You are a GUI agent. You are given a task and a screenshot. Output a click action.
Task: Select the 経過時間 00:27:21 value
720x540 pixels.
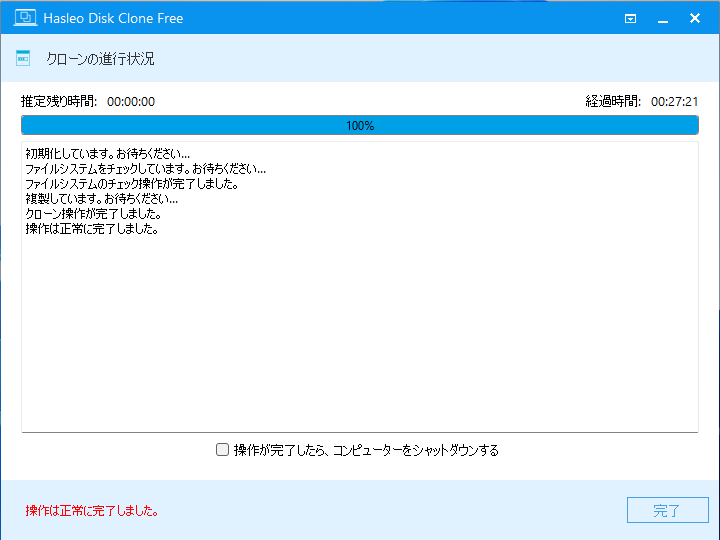click(x=674, y=101)
